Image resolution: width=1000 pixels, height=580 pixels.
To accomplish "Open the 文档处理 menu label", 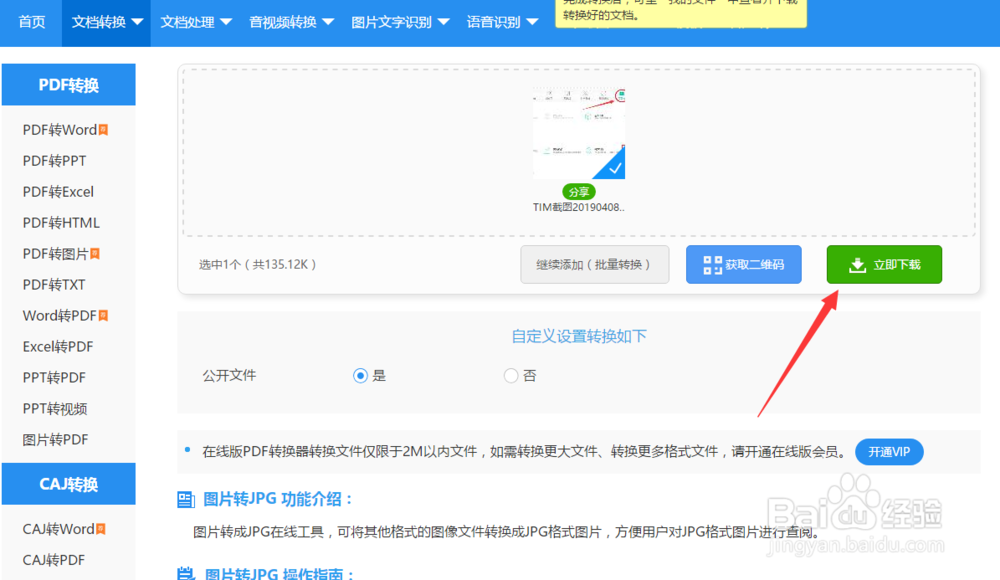I will pyautogui.click(x=187, y=22).
